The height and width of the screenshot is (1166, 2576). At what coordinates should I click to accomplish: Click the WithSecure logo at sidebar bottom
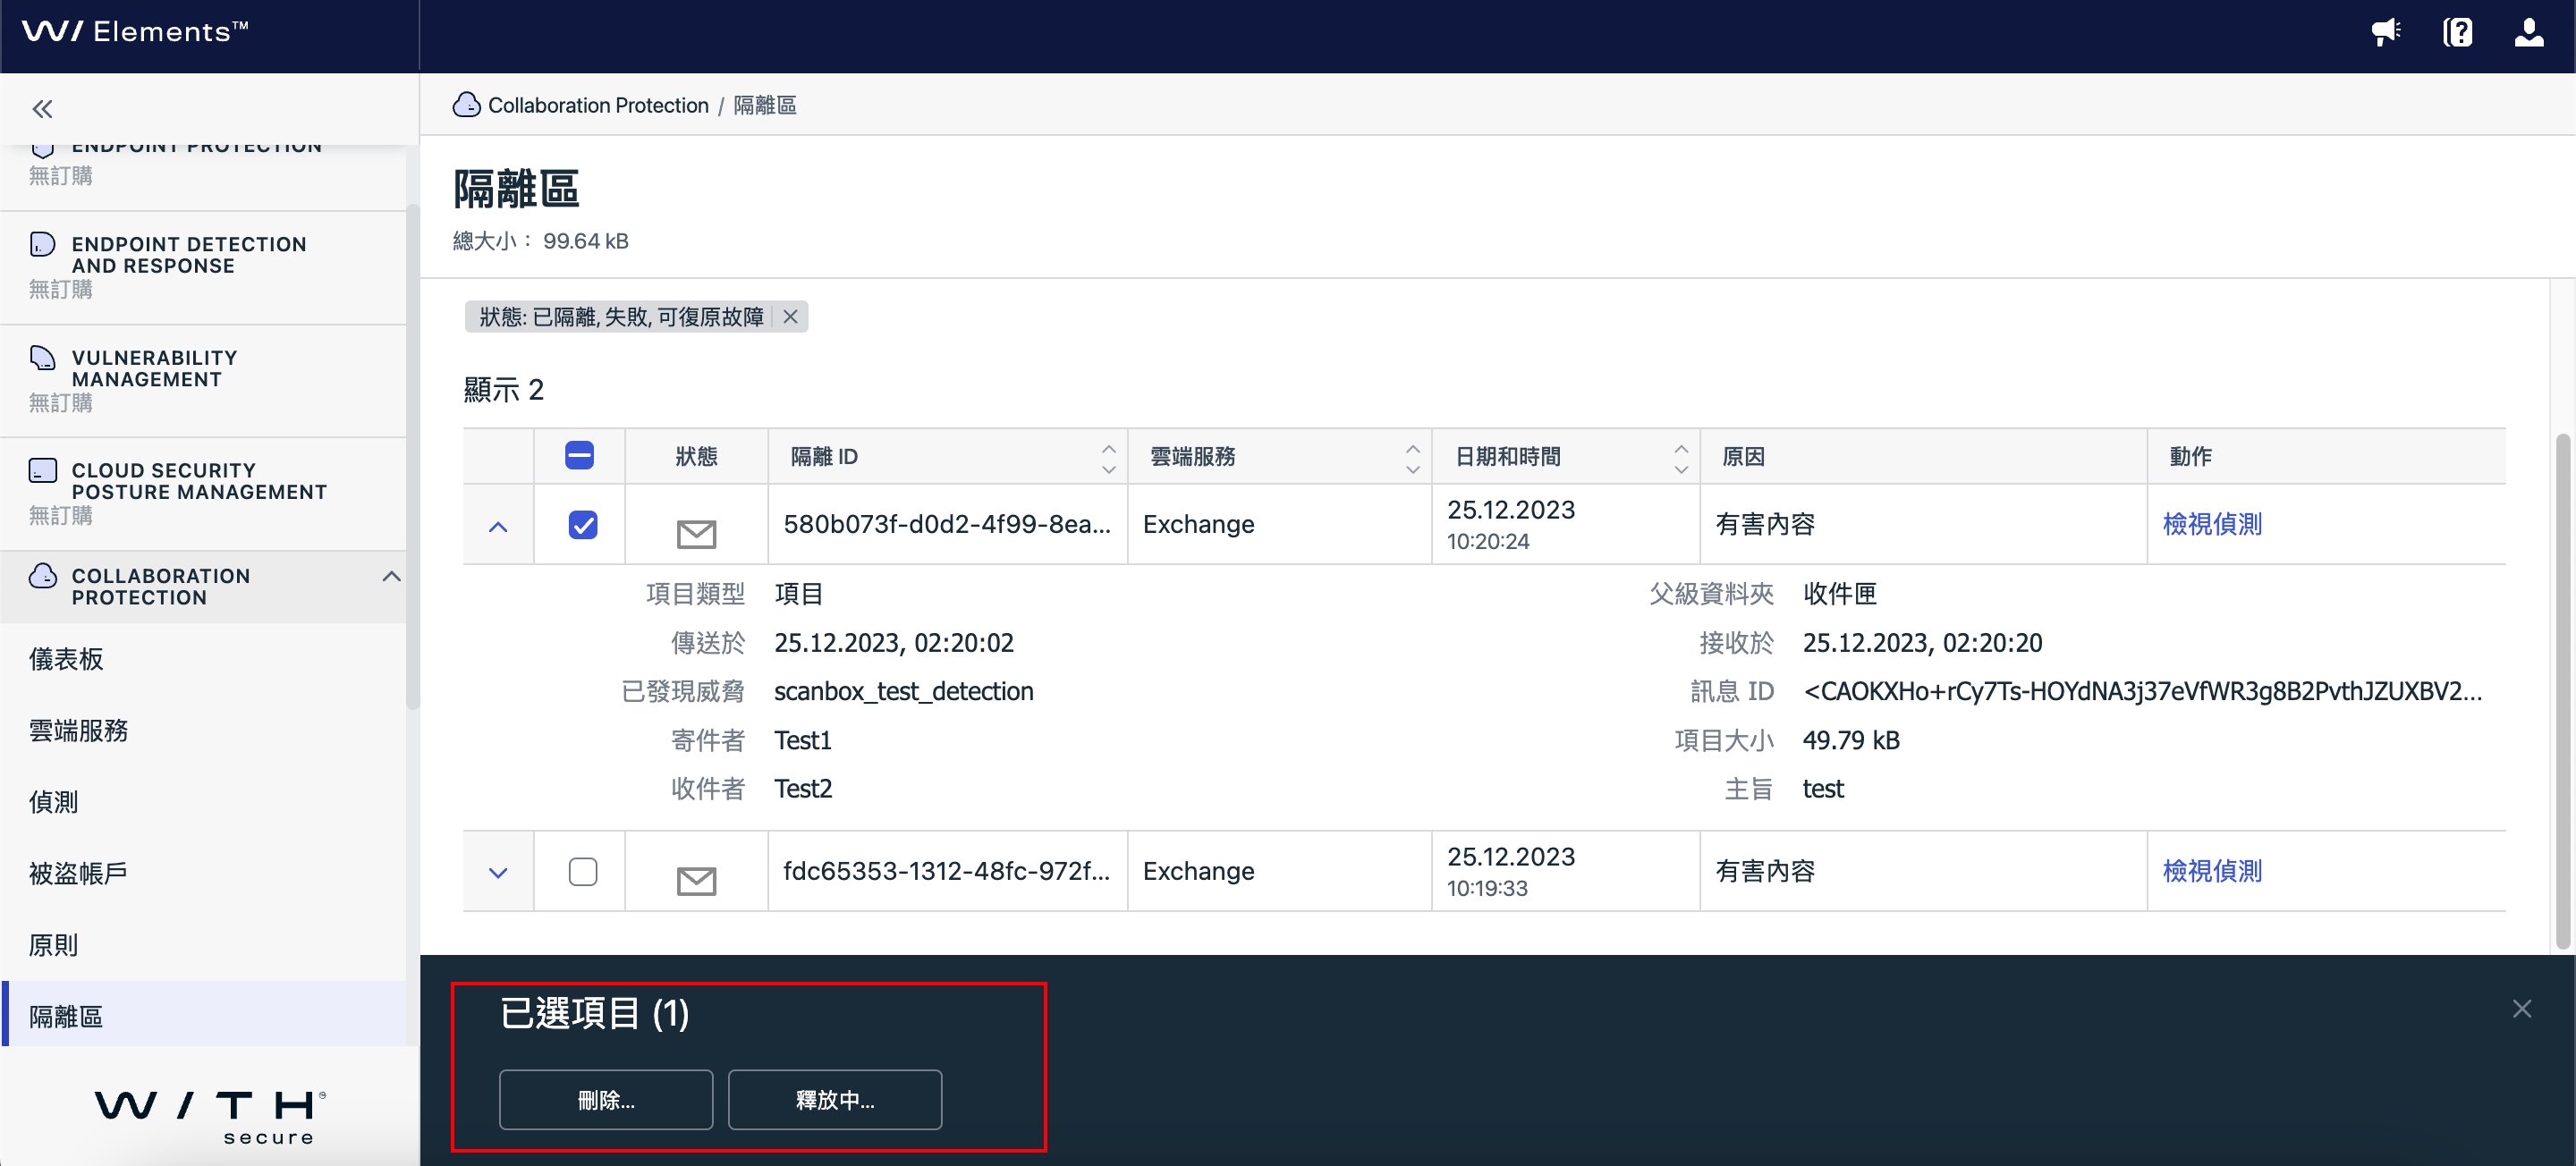pos(211,1115)
